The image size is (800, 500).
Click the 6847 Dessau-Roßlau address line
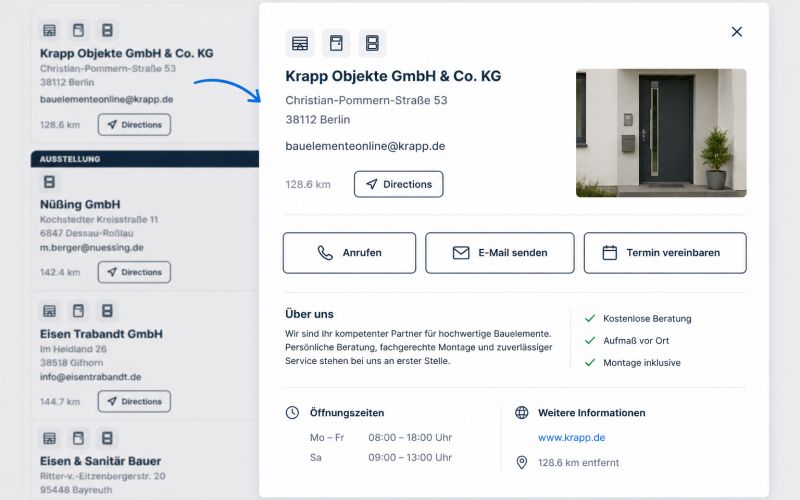[87, 233]
